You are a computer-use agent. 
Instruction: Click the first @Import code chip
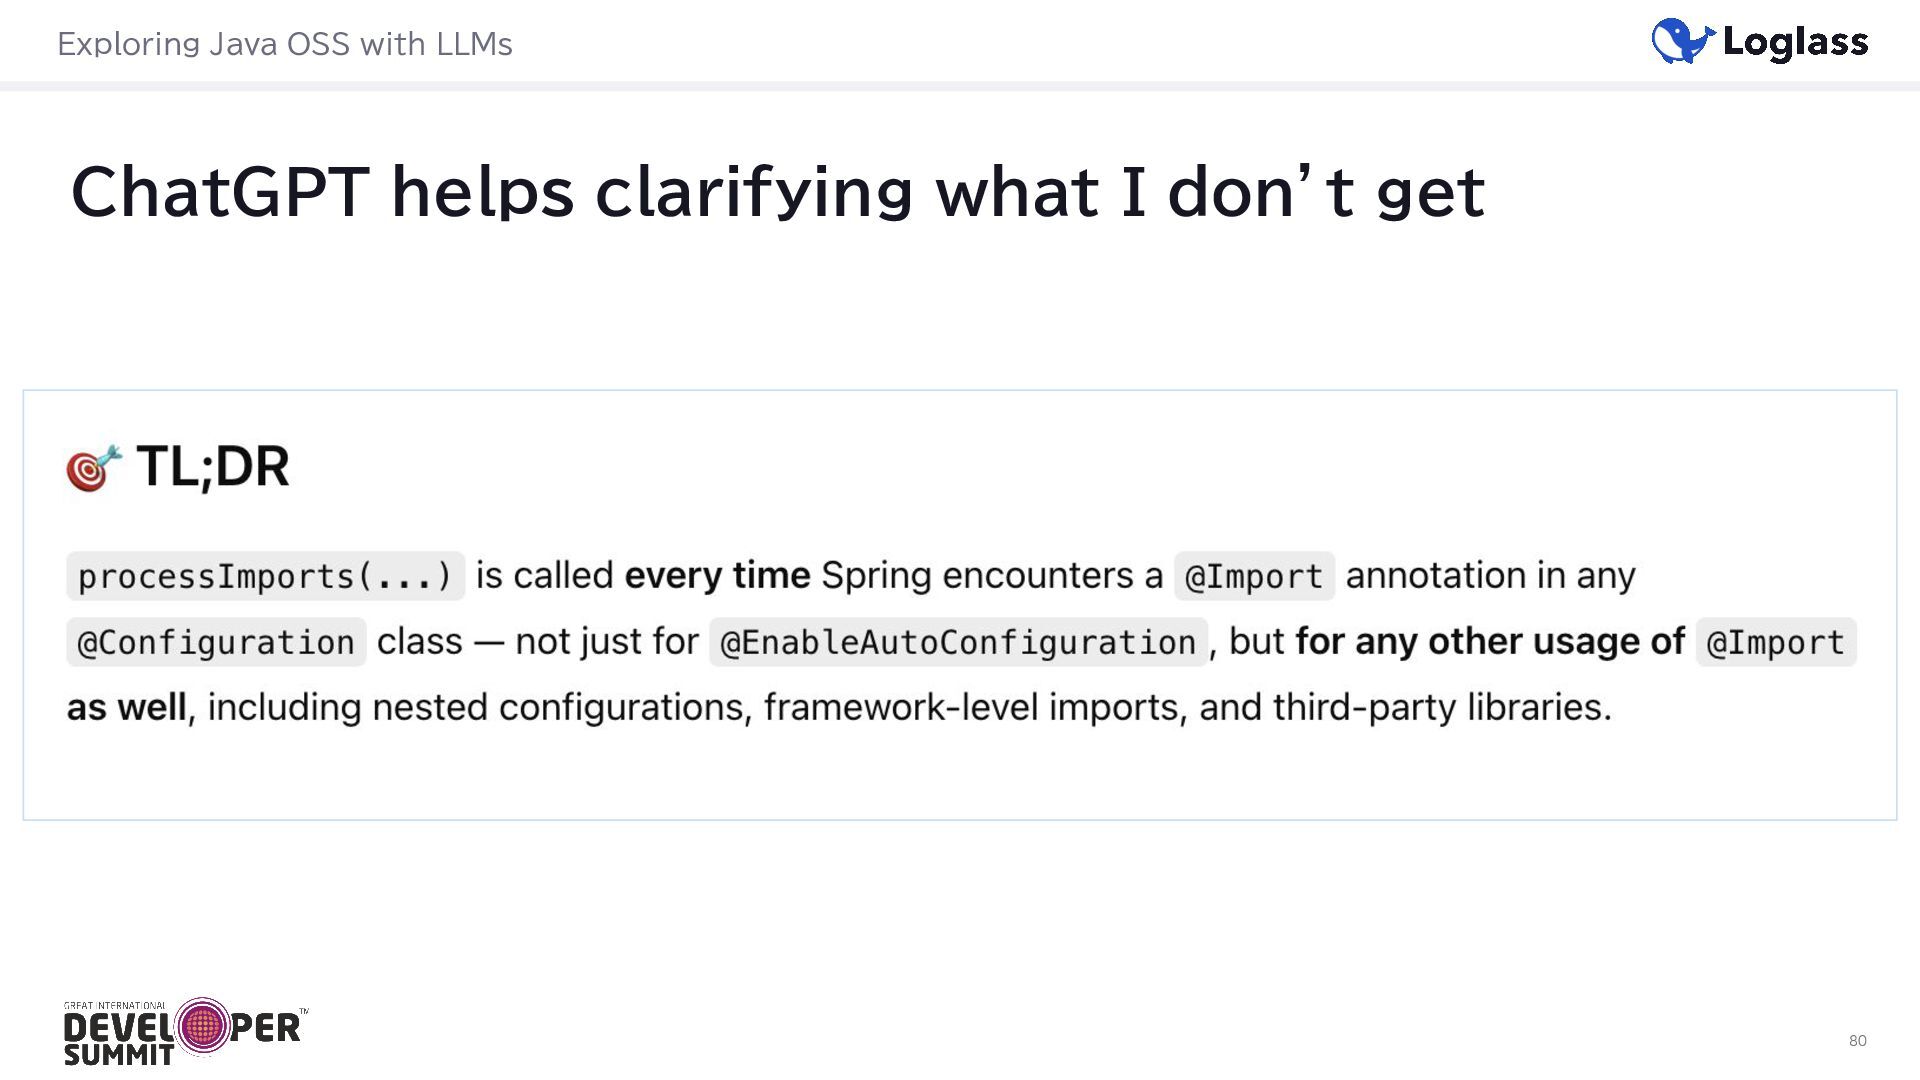pyautogui.click(x=1254, y=576)
